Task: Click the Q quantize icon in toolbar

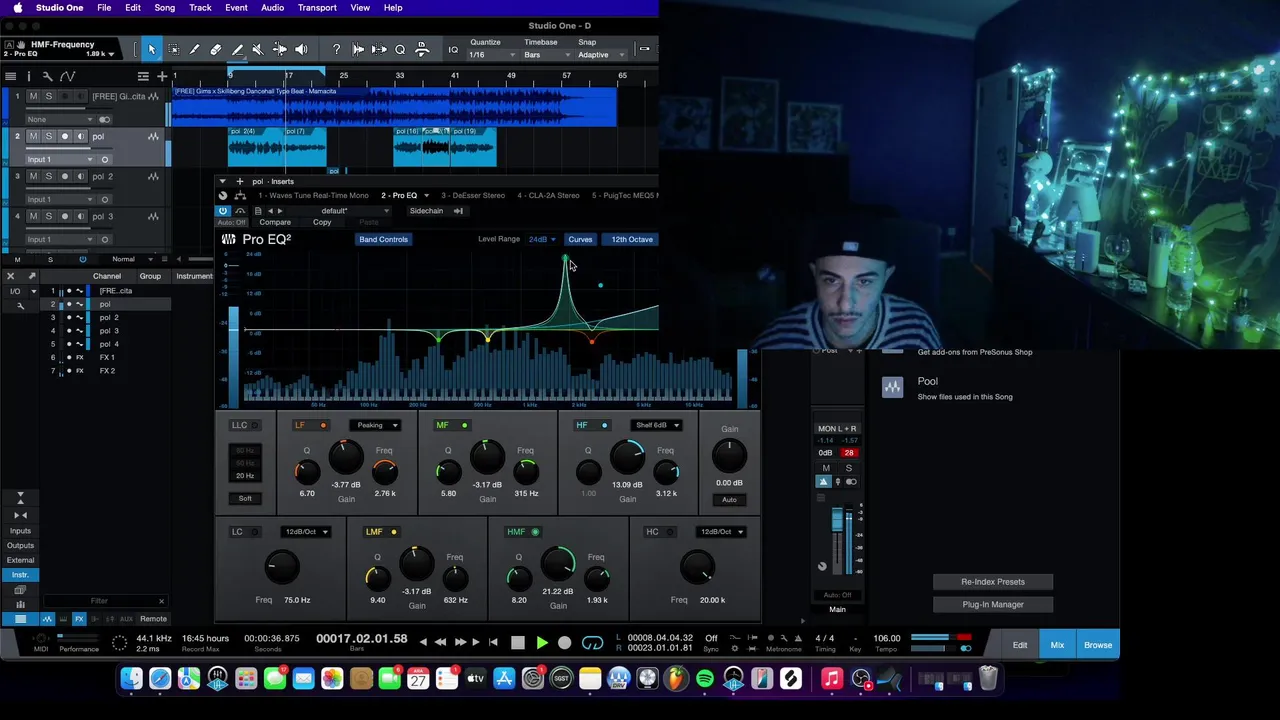Action: (x=400, y=49)
